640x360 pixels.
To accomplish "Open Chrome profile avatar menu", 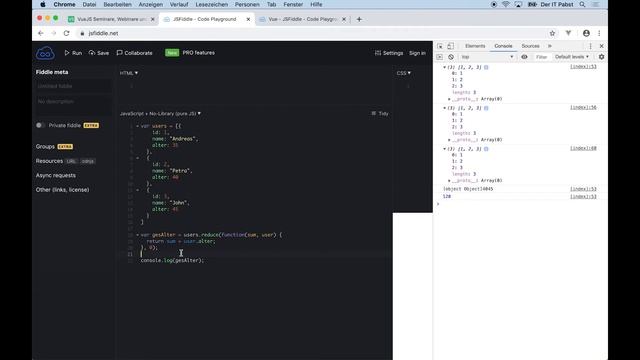I will click(x=586, y=33).
